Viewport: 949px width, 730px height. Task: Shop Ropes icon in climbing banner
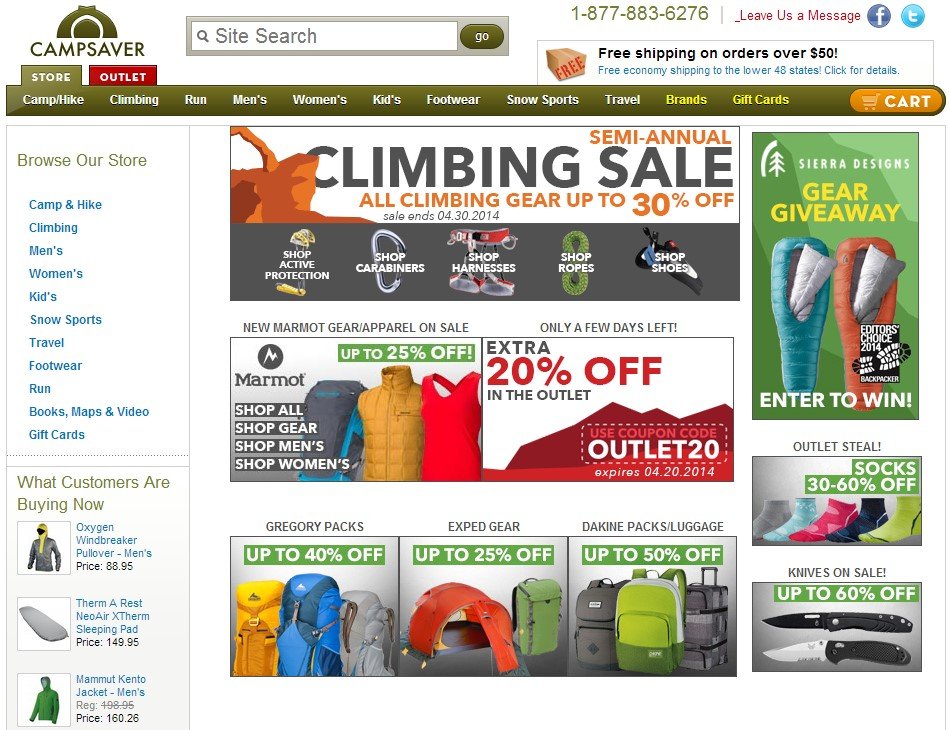pos(576,261)
